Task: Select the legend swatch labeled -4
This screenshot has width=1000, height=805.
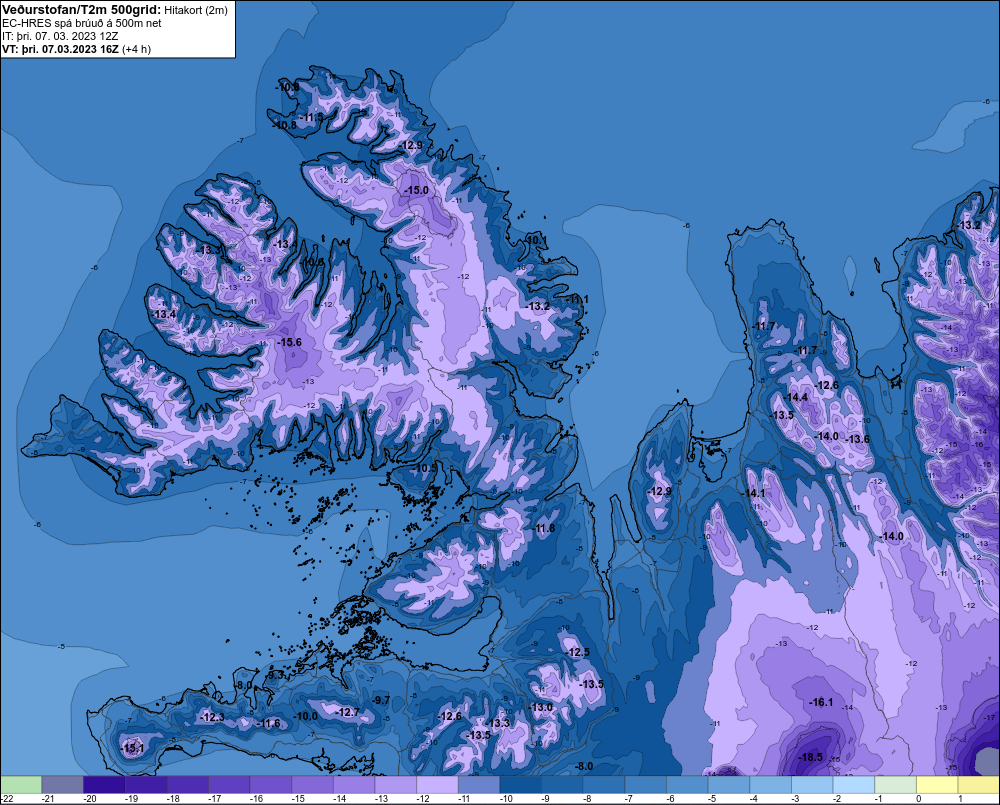Action: point(770,784)
